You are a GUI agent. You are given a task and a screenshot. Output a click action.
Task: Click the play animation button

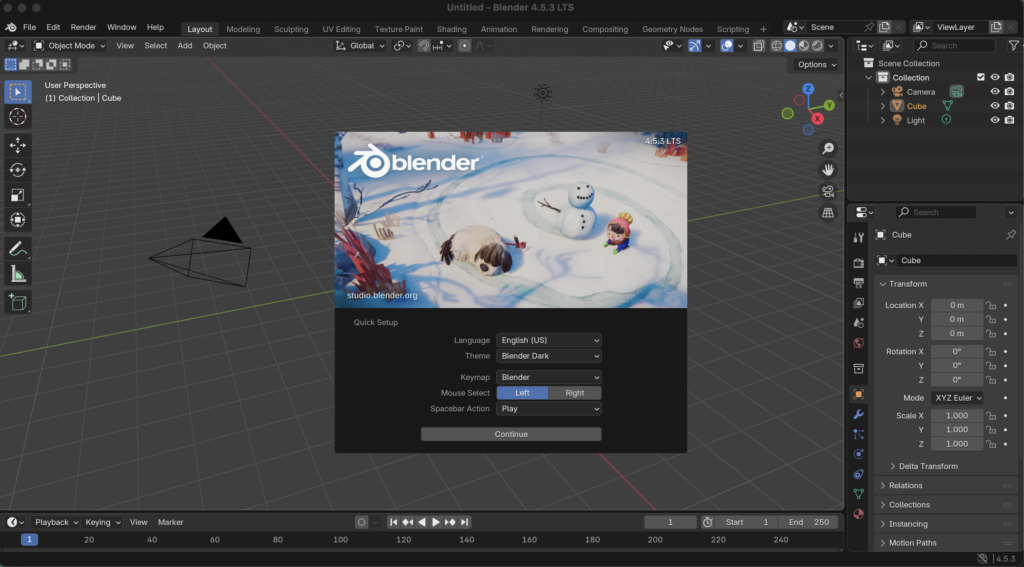436,523
